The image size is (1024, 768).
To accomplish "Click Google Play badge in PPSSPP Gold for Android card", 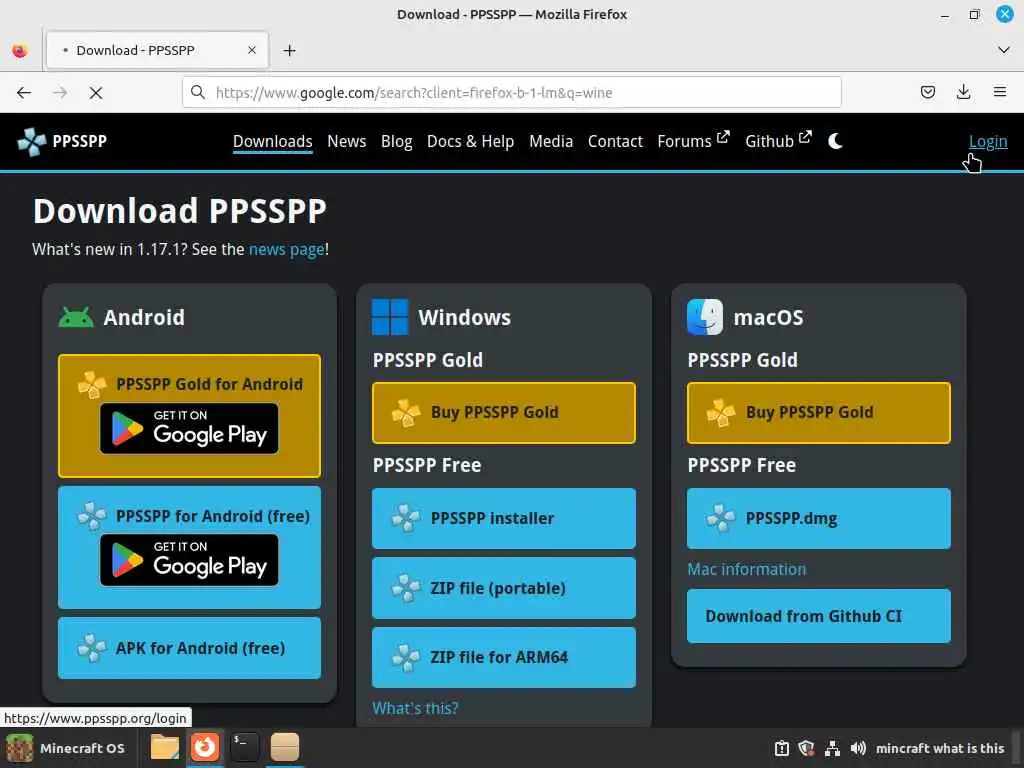I will coord(189,428).
